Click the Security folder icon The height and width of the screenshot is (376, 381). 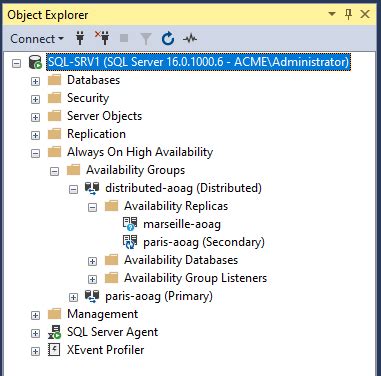[x=54, y=98]
